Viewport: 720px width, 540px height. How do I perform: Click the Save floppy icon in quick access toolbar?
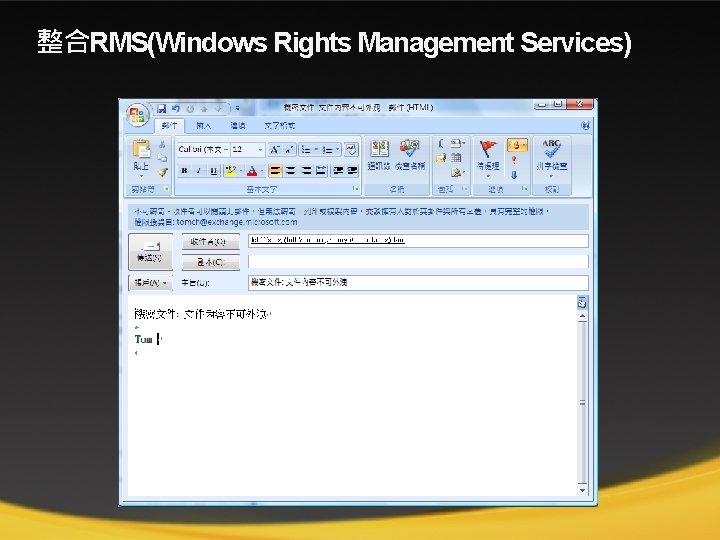pyautogui.click(x=161, y=108)
